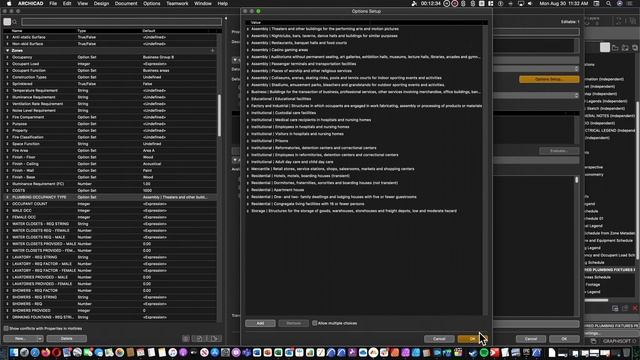Open the dropdown directly above Options Setup button

[x=536, y=69]
